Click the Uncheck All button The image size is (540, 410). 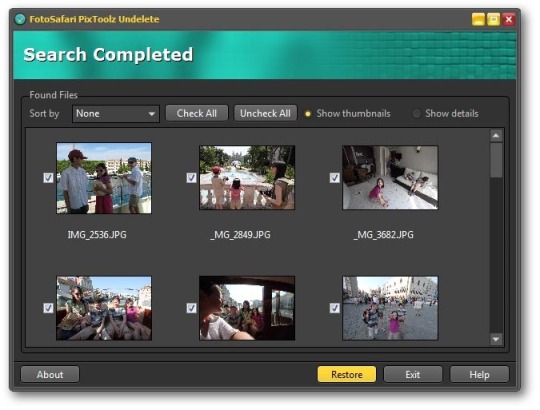pos(265,113)
